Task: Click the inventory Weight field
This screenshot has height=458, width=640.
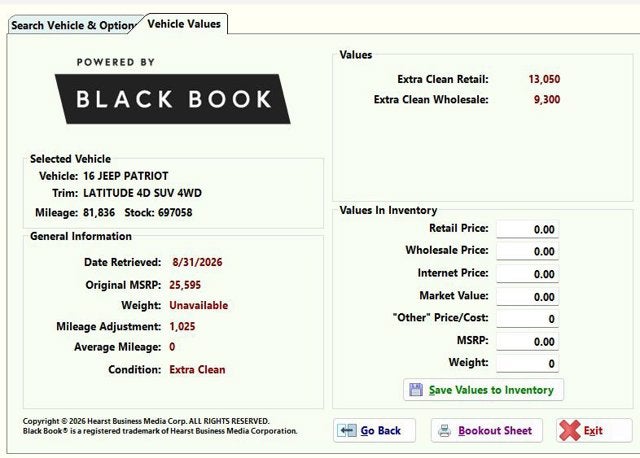Action: [x=527, y=364]
